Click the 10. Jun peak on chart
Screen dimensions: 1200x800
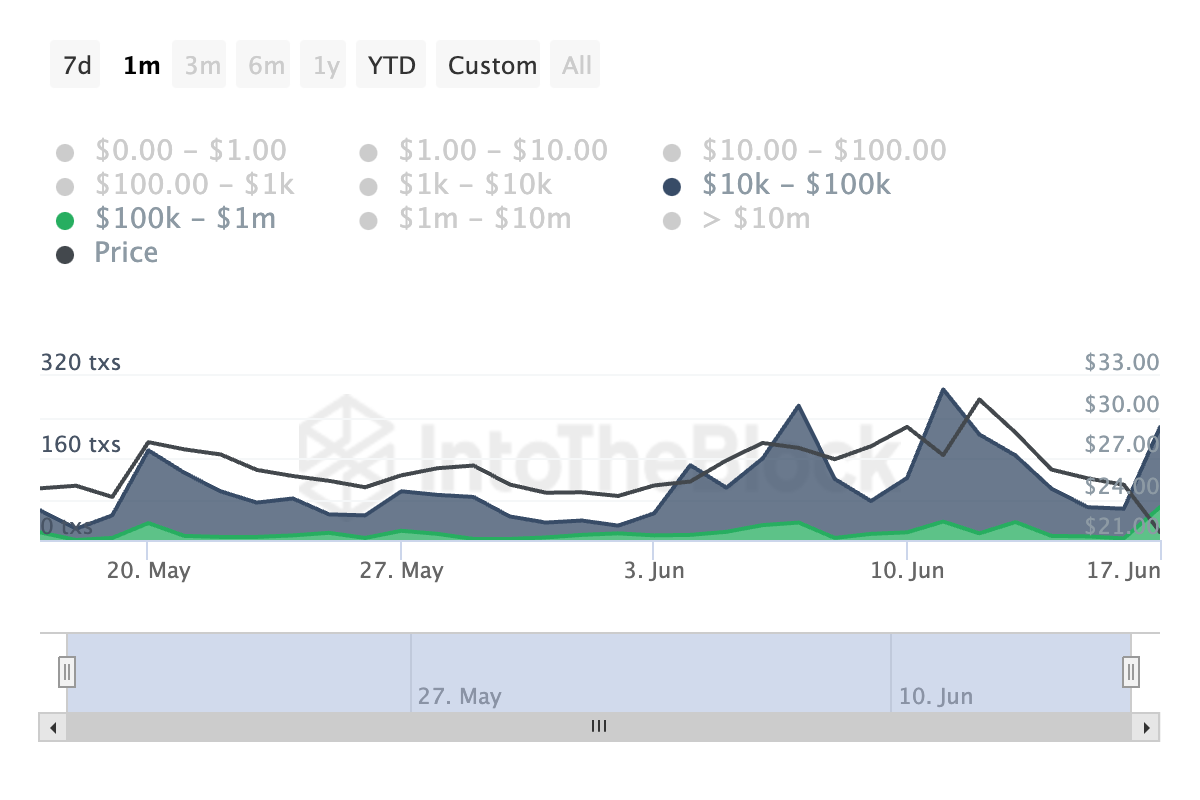point(942,389)
